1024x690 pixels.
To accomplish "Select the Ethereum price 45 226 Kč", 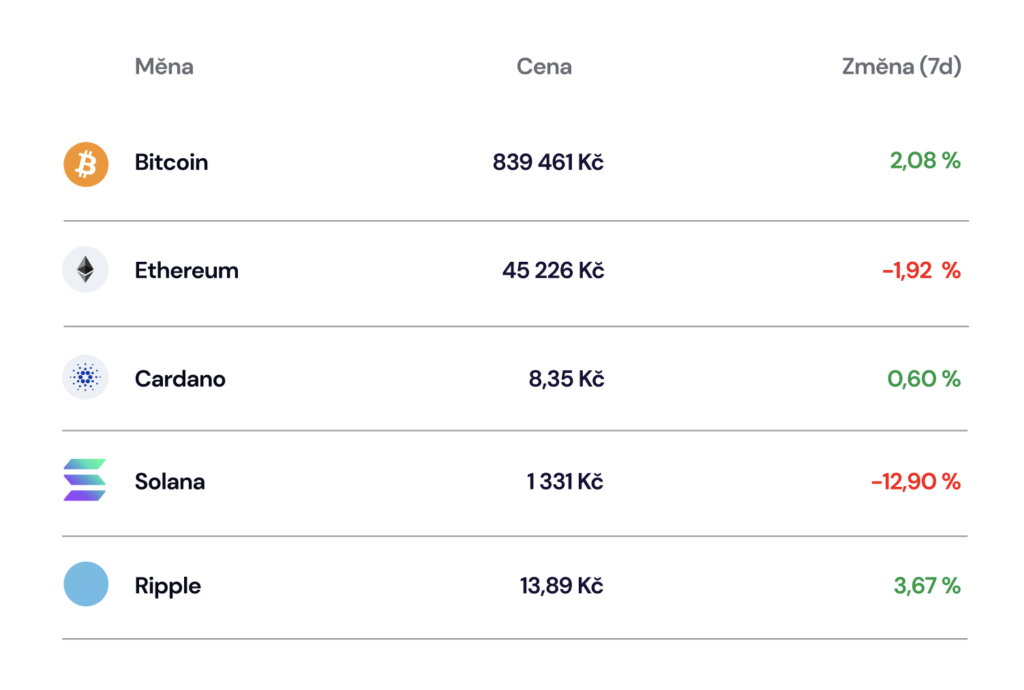I will (553, 270).
